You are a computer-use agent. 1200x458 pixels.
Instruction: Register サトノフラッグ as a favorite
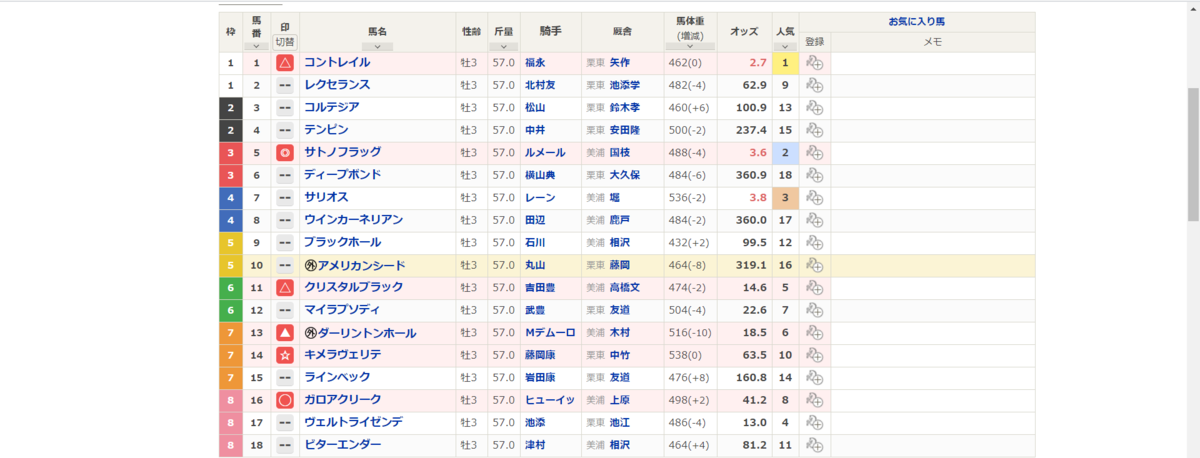click(814, 153)
